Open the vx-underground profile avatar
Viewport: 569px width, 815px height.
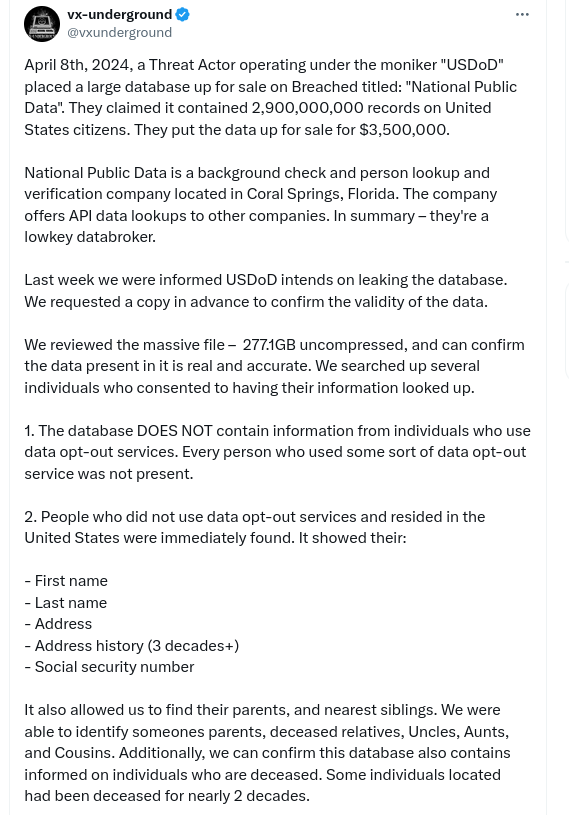42,24
